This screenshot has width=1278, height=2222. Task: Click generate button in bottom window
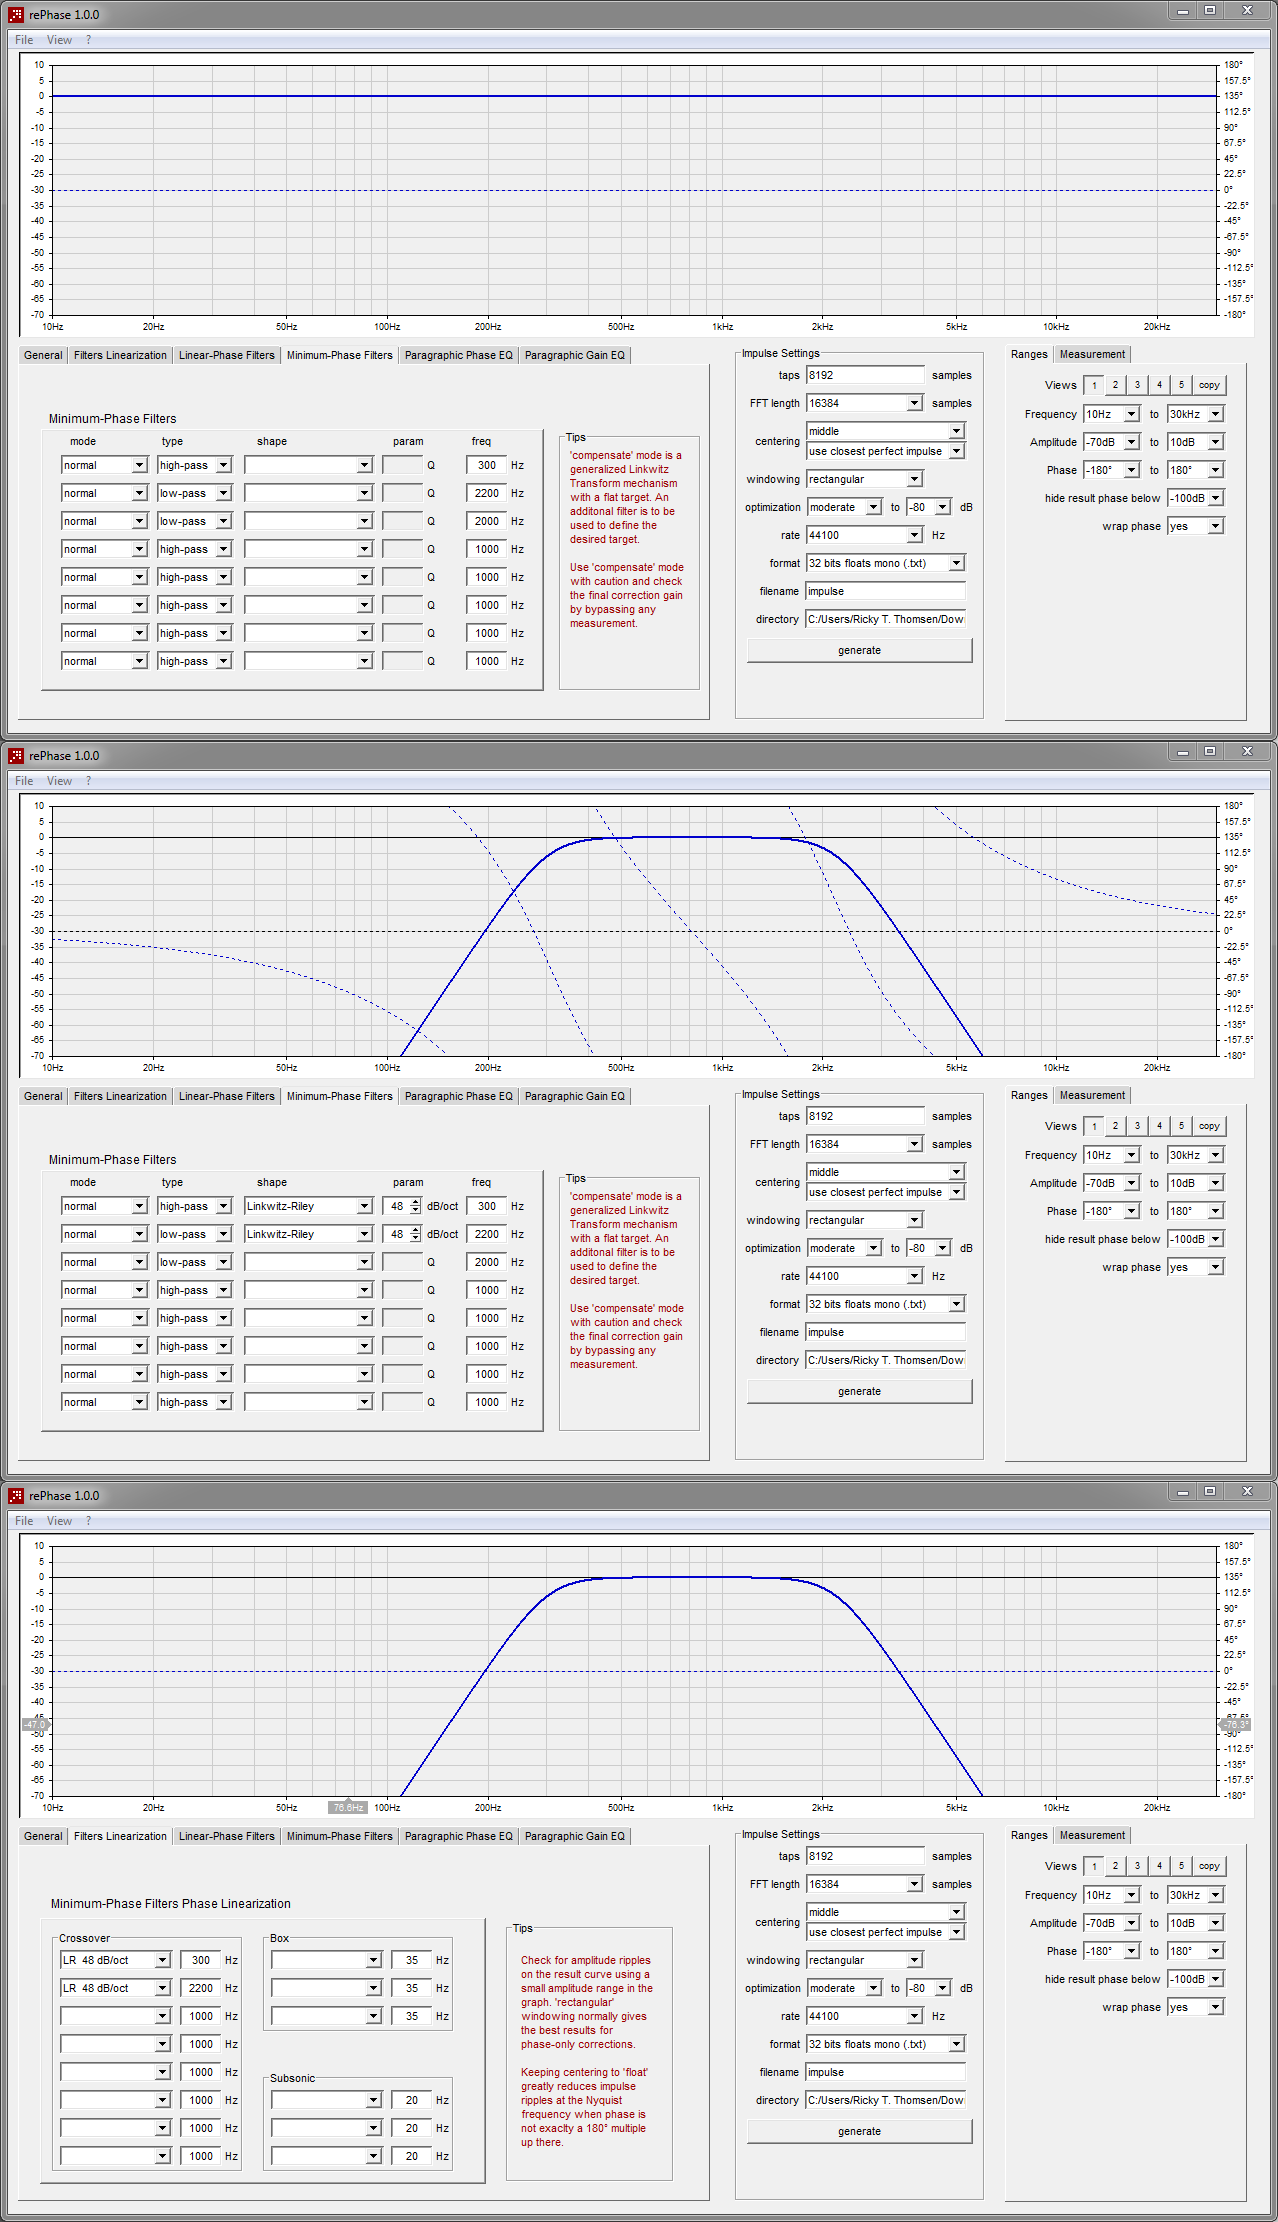[859, 2131]
